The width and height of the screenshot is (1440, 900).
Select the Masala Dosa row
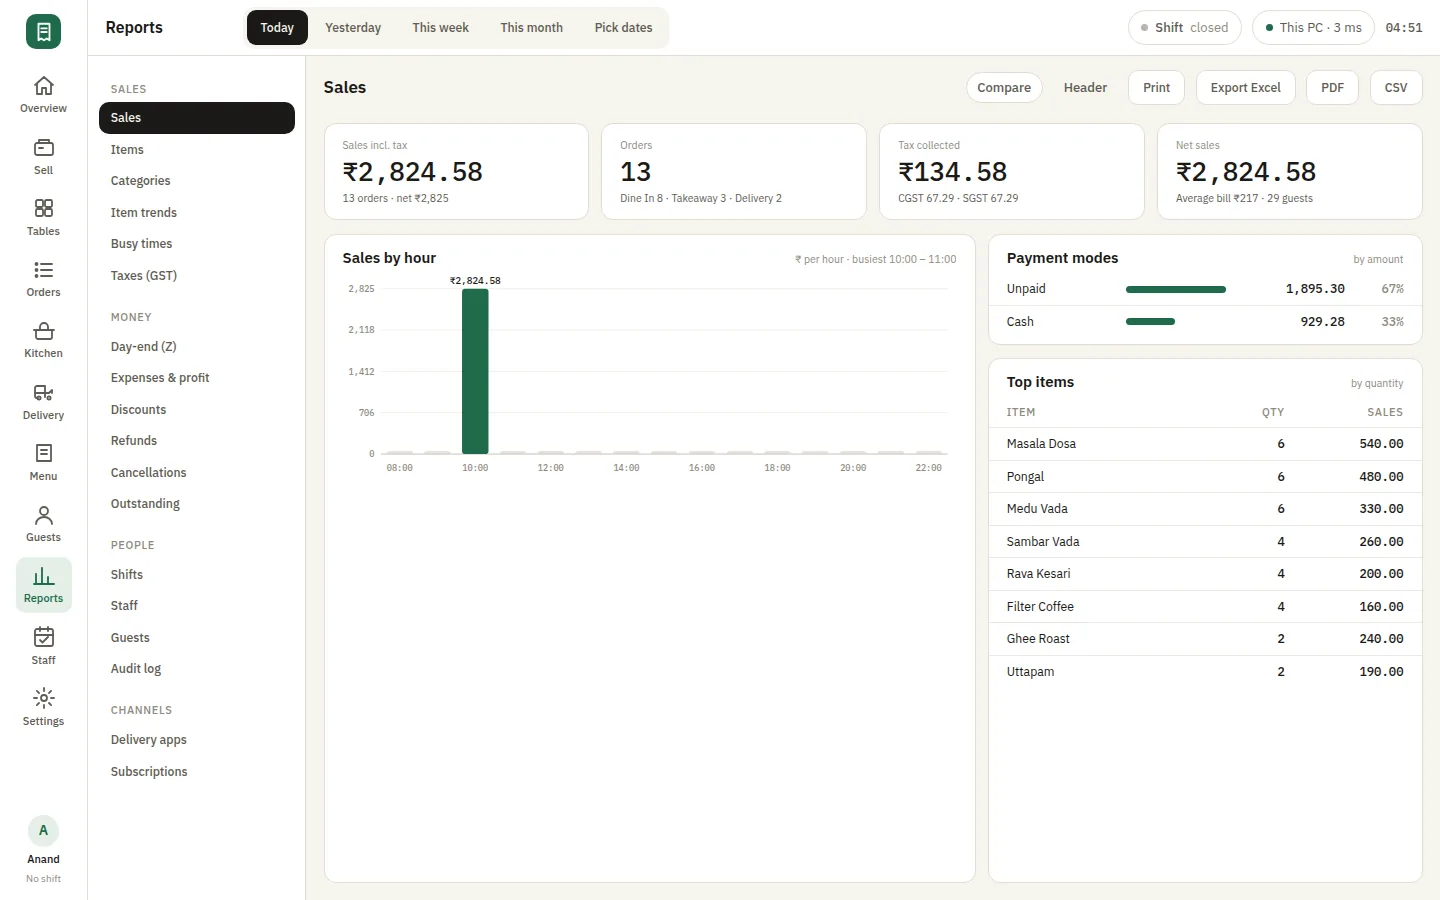(1205, 444)
